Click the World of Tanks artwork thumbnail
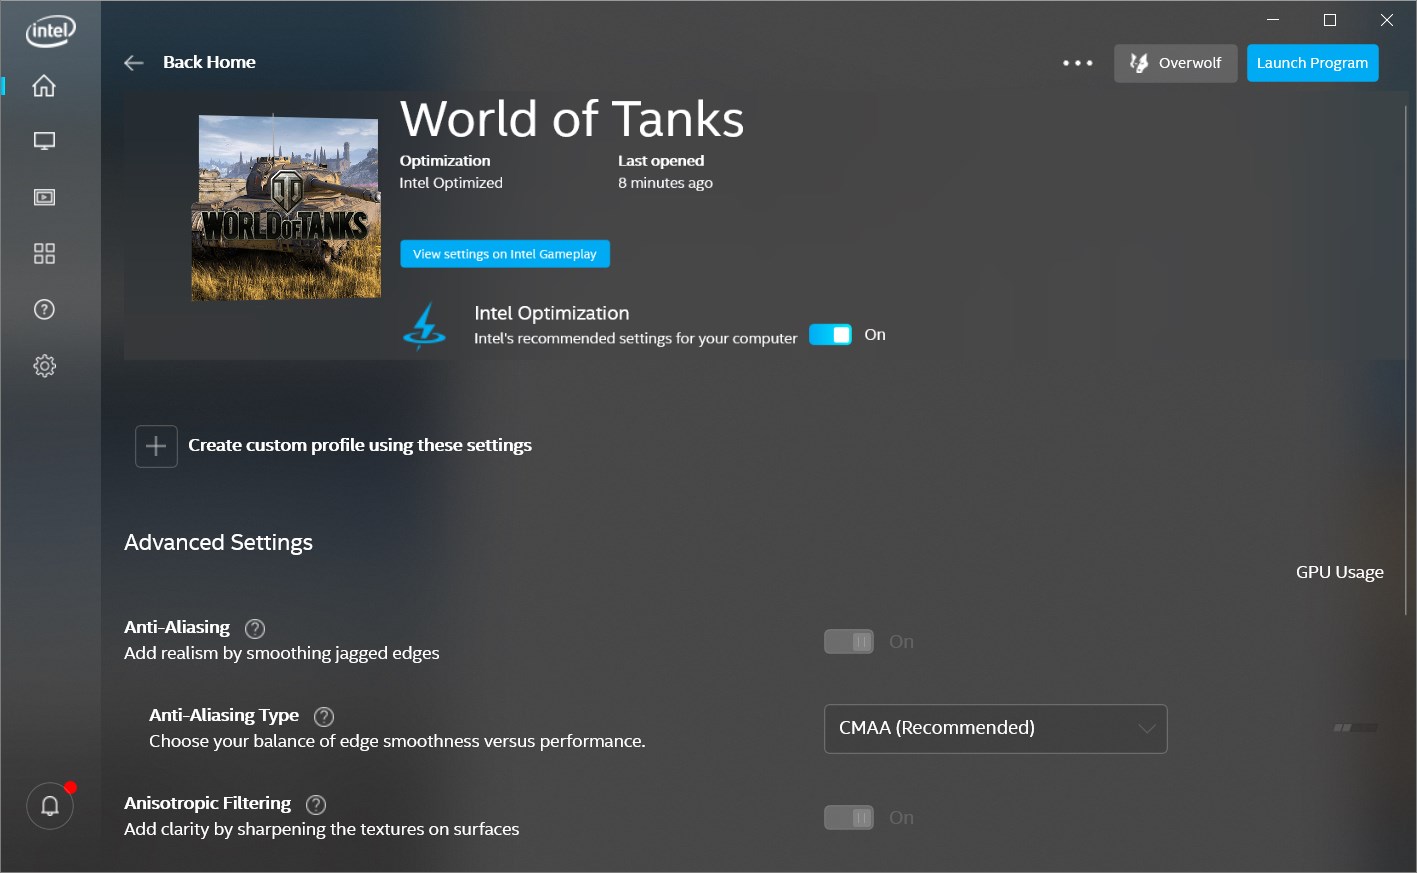1417x873 pixels. point(286,207)
